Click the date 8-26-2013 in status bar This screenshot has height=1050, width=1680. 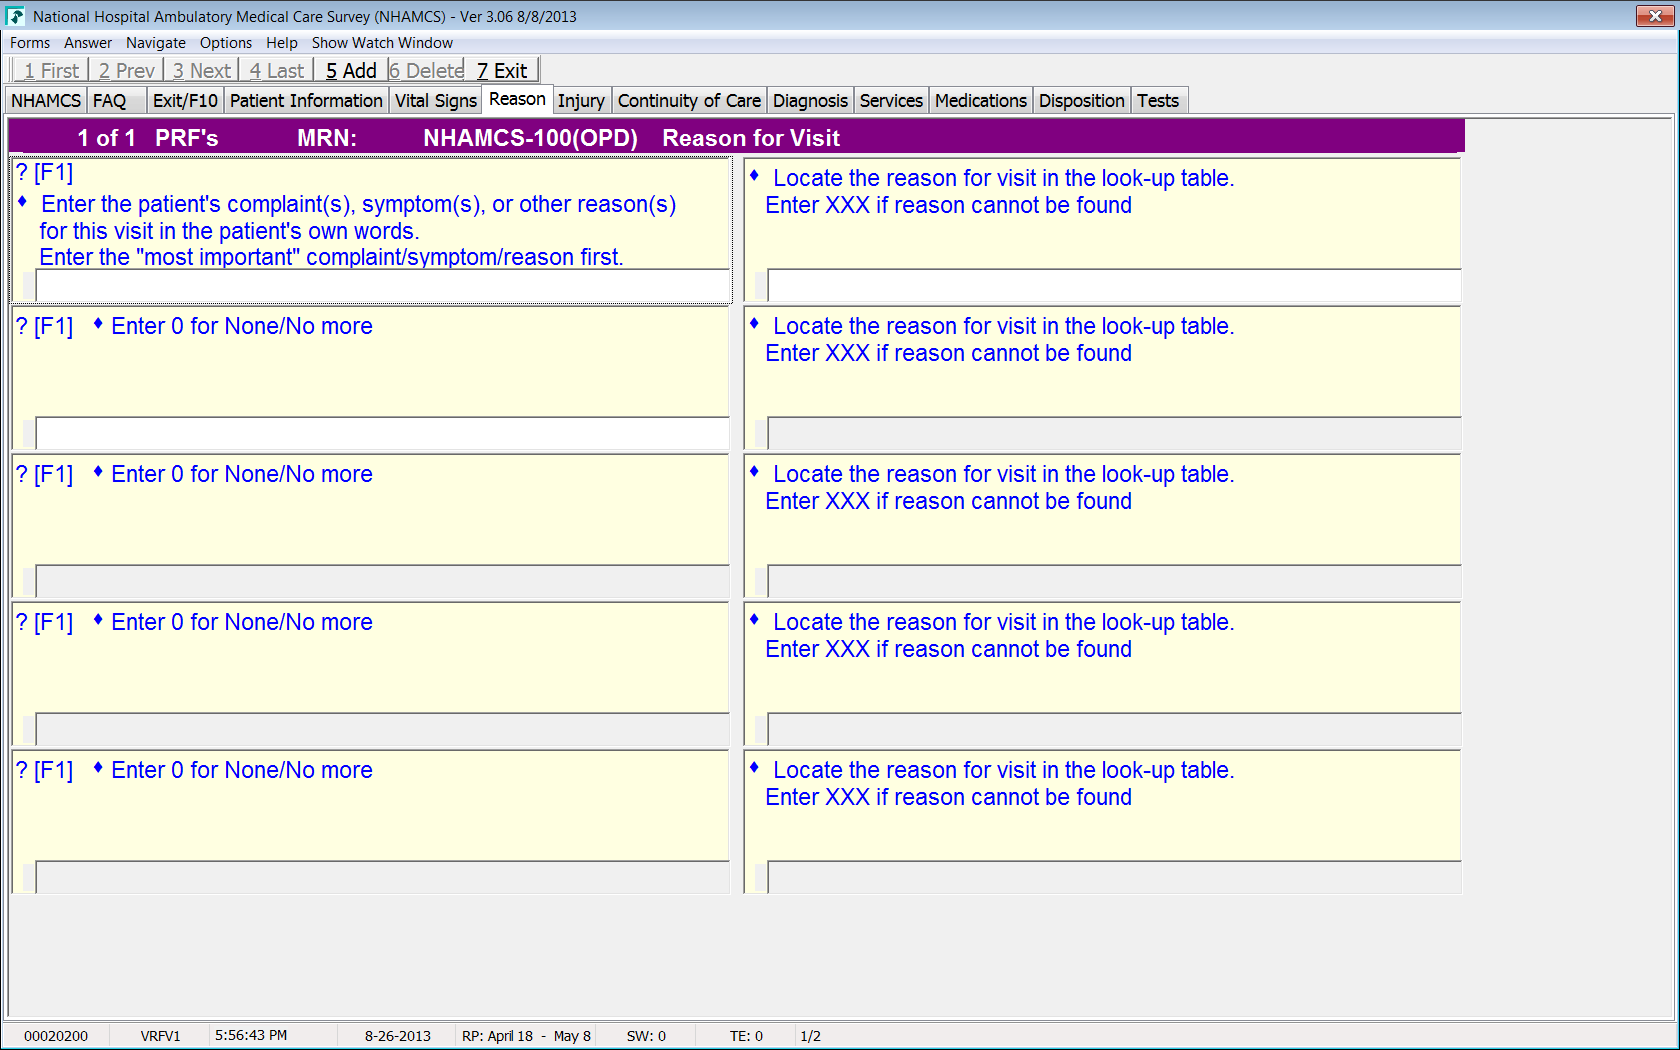tap(398, 1036)
